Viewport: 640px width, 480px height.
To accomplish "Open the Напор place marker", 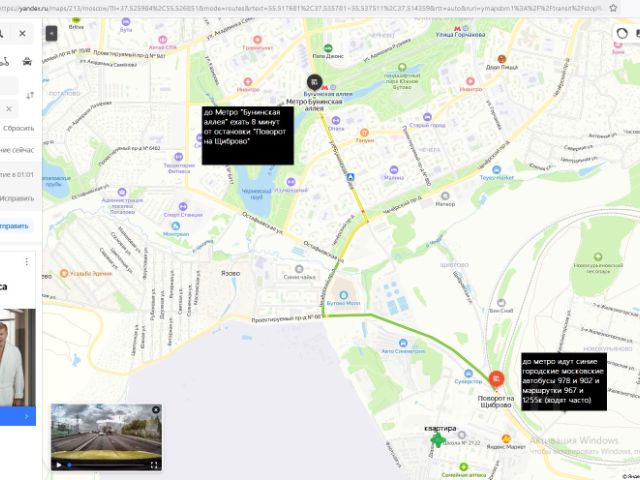I will point(445,196).
